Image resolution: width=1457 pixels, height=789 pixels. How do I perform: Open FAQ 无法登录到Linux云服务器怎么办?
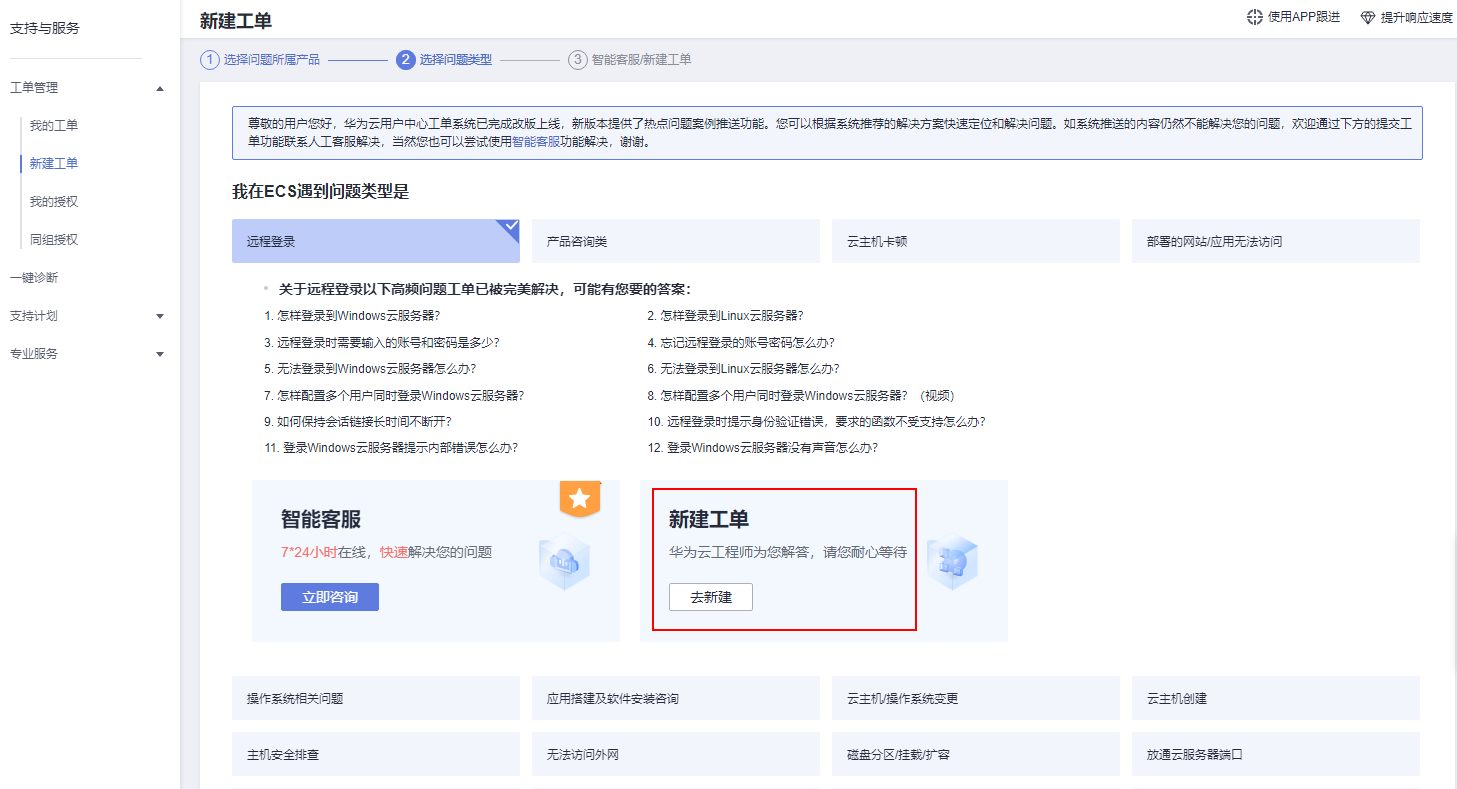[x=743, y=369]
